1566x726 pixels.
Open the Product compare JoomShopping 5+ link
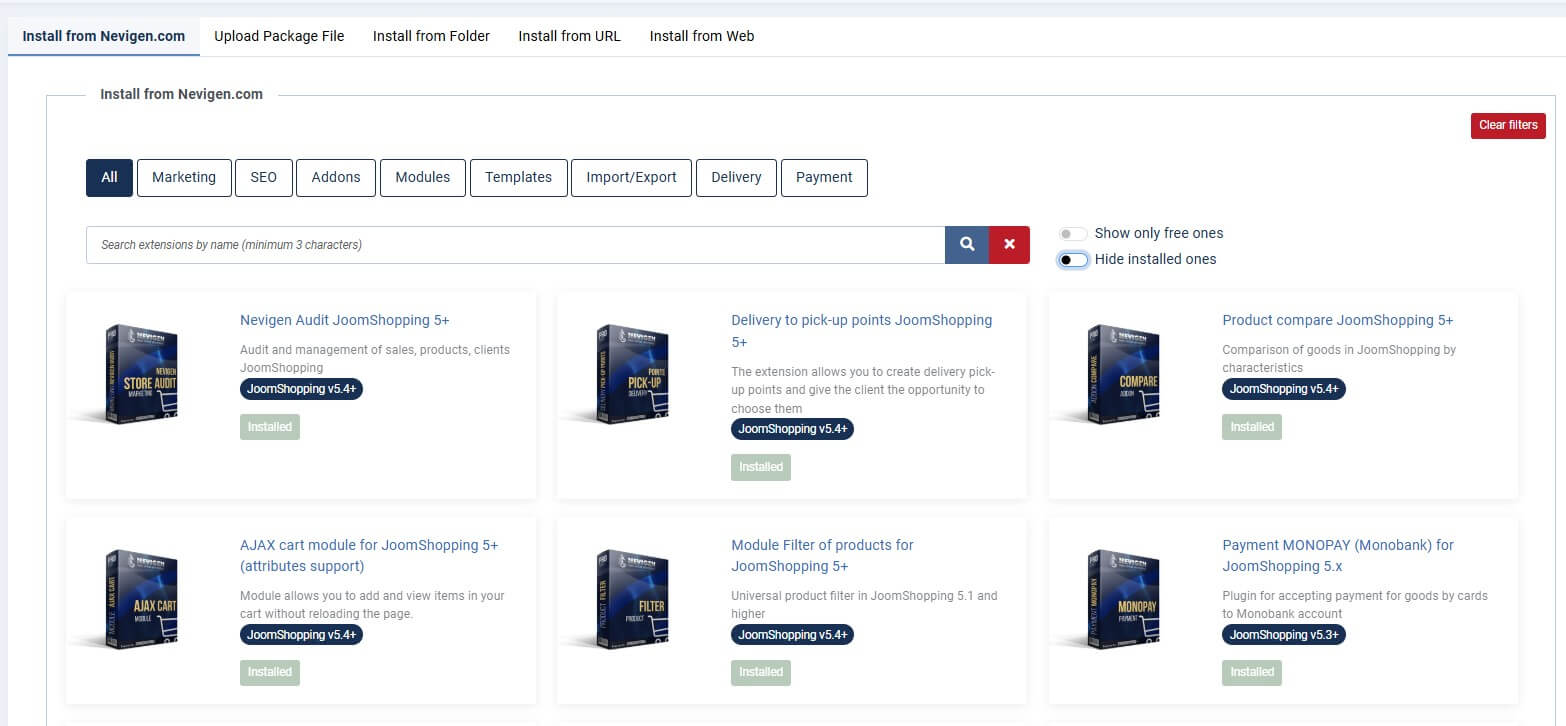click(x=1337, y=319)
